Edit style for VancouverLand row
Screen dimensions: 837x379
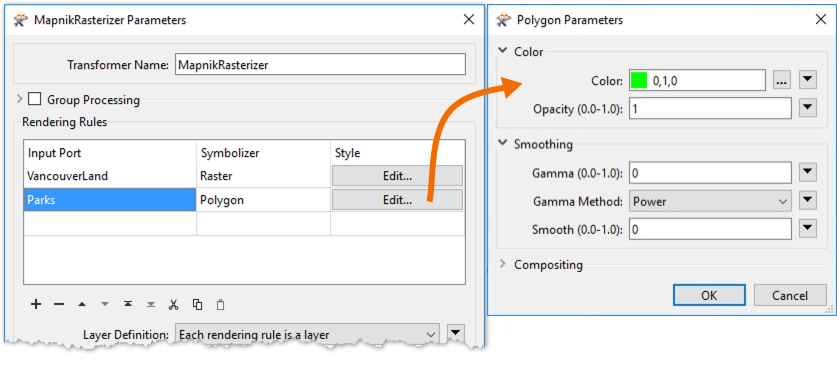[397, 176]
